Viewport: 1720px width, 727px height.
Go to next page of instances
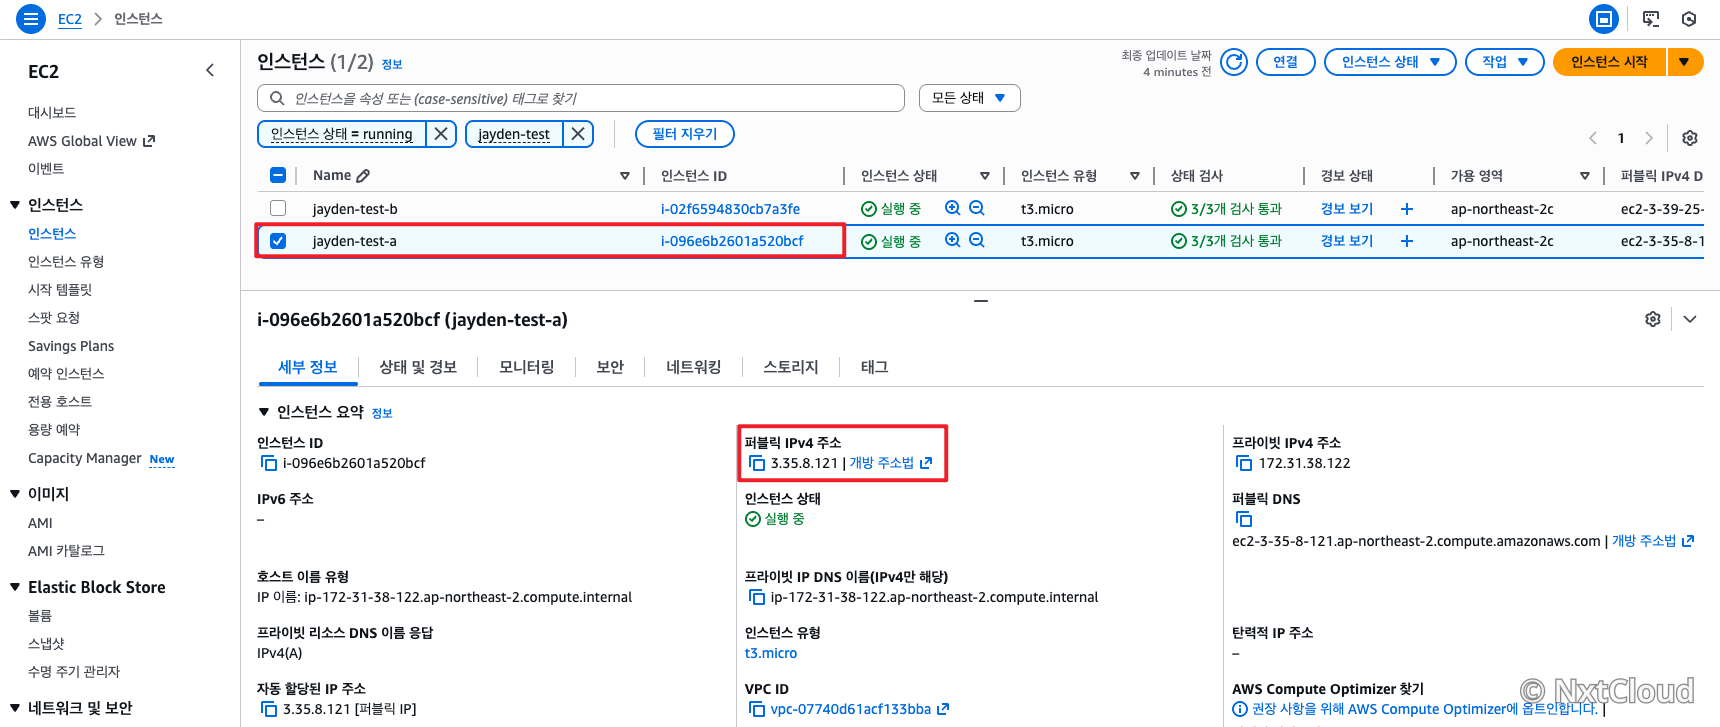(1649, 138)
